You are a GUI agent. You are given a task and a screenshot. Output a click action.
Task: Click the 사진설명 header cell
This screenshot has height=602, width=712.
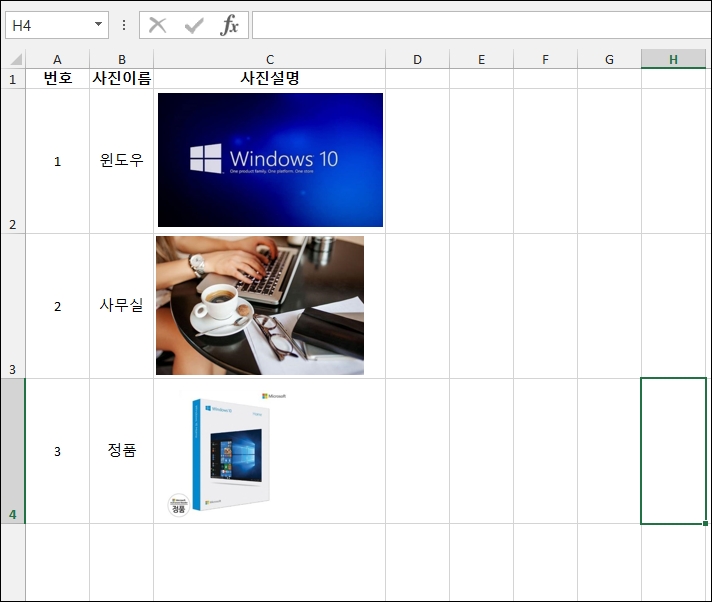[x=270, y=79]
